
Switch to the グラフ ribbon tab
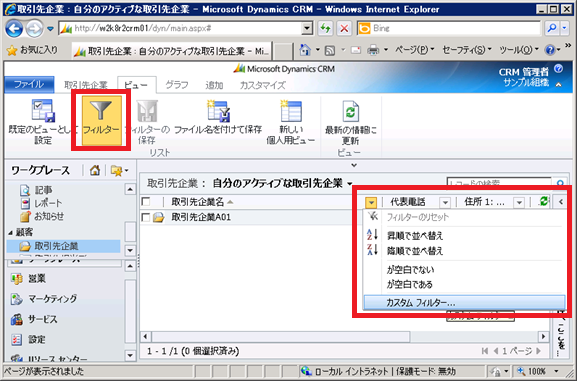tap(177, 85)
